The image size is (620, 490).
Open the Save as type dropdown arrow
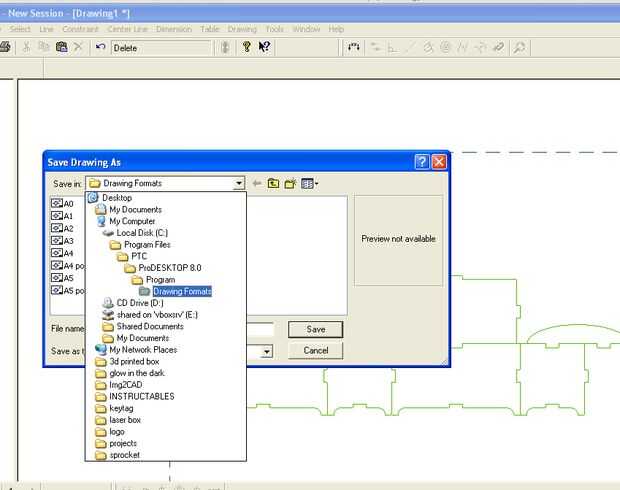click(x=267, y=351)
